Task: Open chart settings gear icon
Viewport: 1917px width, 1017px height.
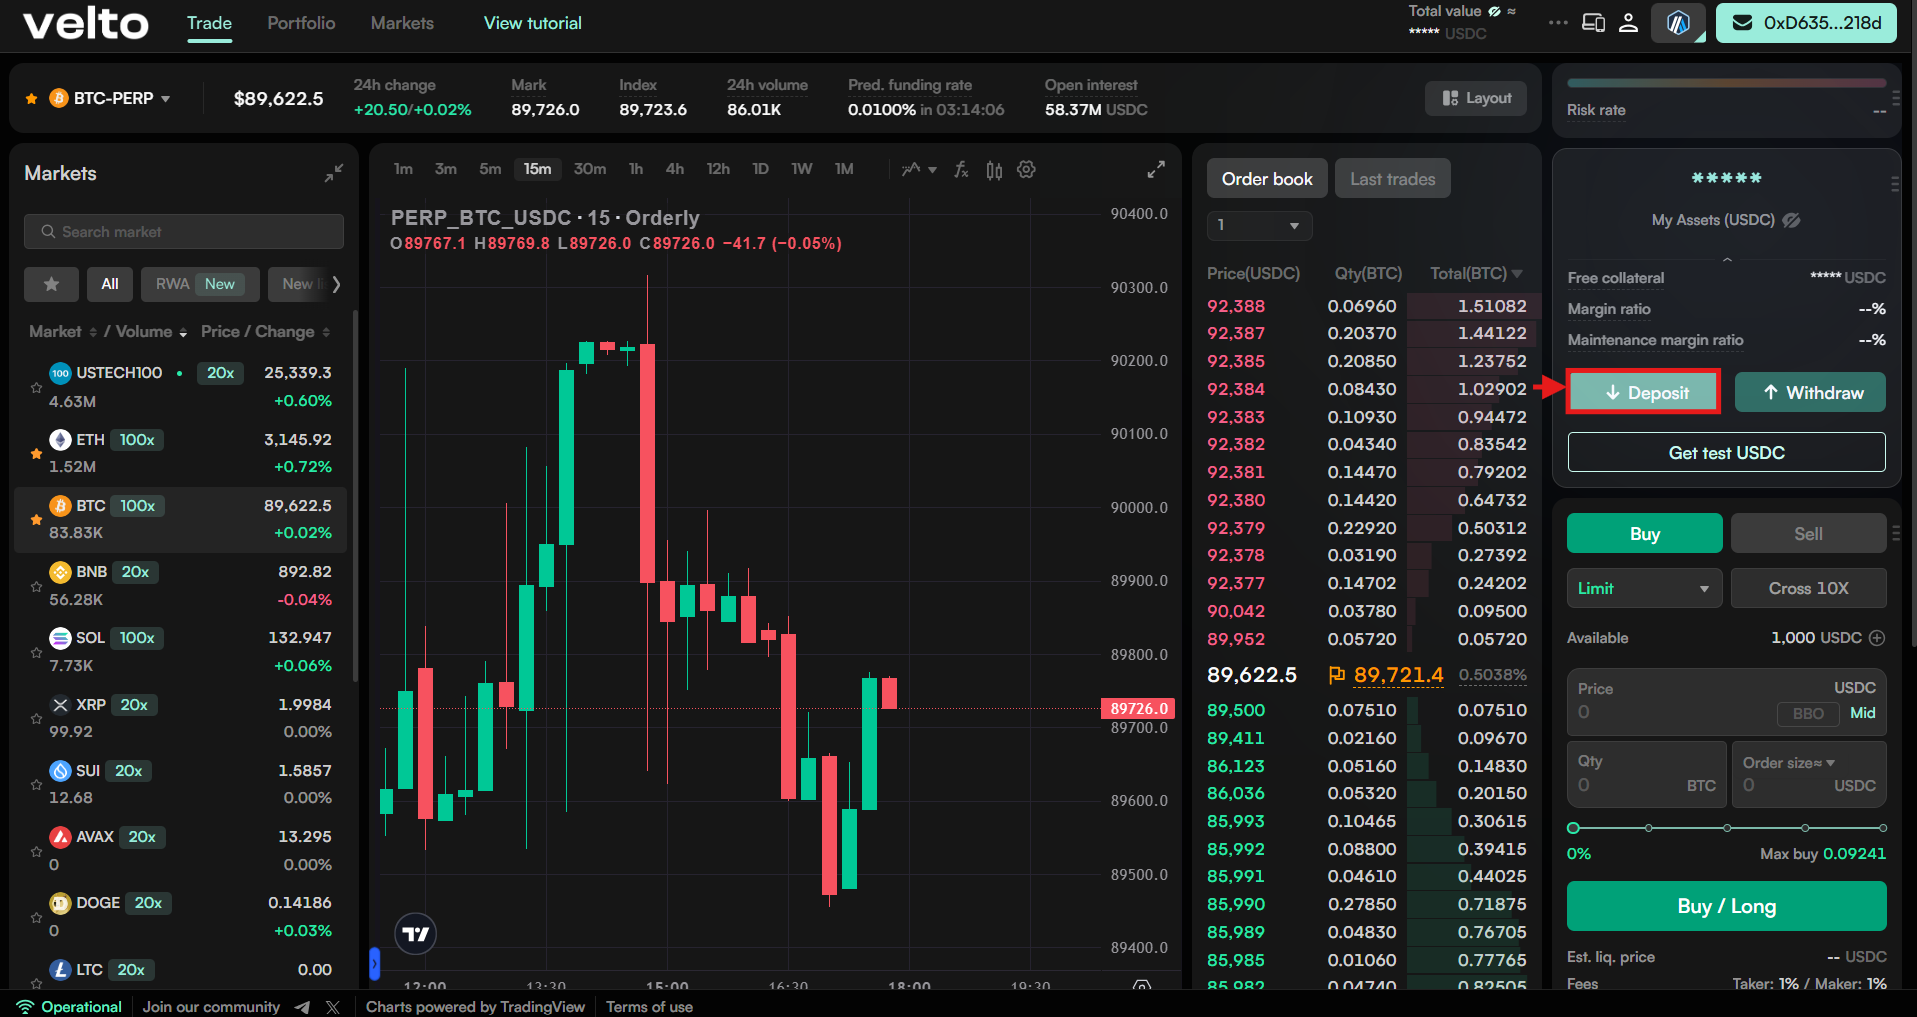Action: coord(1026,169)
